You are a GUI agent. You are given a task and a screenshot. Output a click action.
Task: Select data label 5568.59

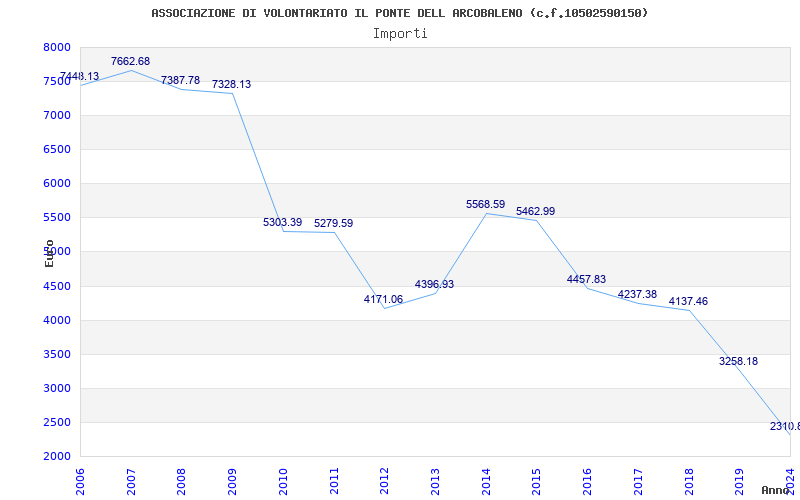point(486,205)
